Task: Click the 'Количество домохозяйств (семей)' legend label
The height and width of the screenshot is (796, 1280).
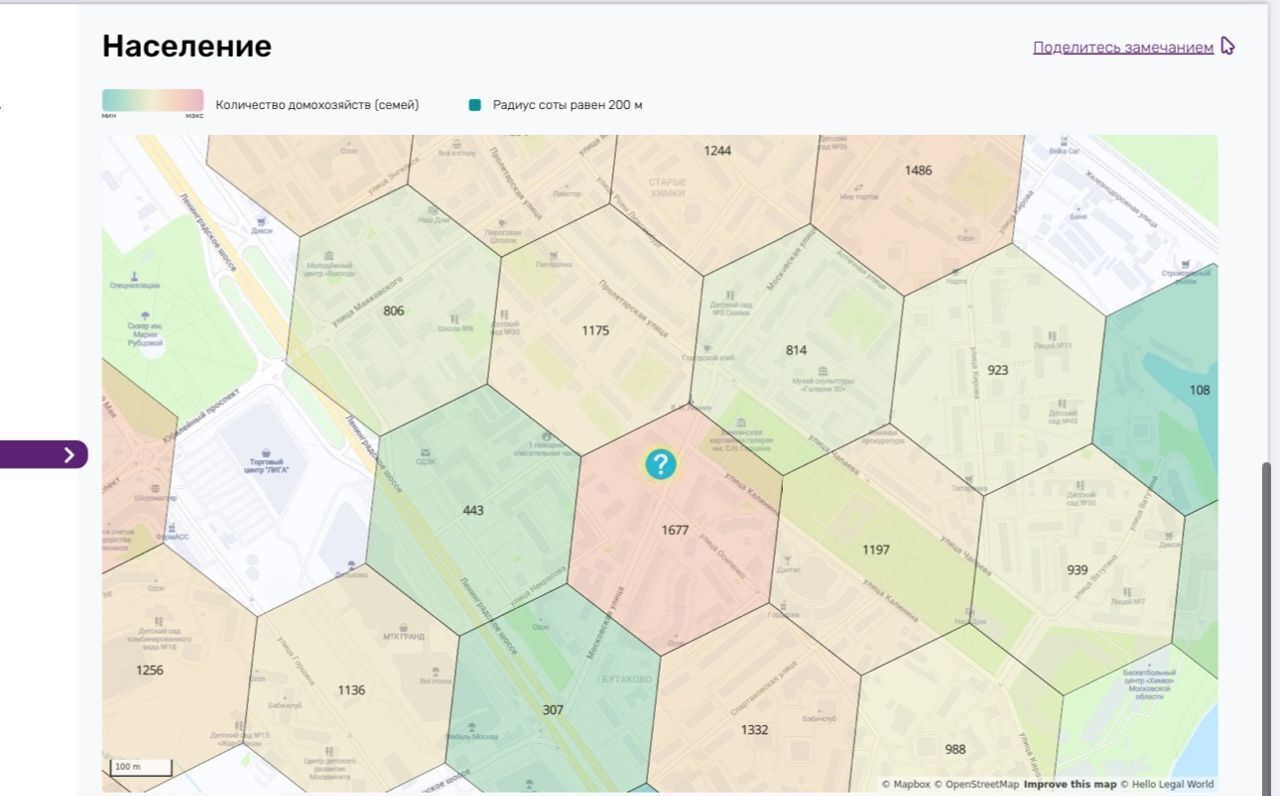Action: [x=317, y=105]
